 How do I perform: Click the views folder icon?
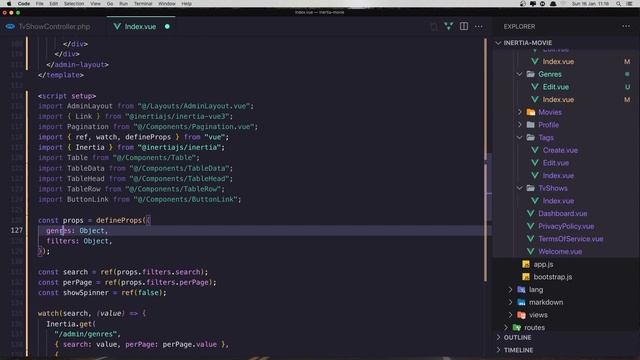[521, 315]
